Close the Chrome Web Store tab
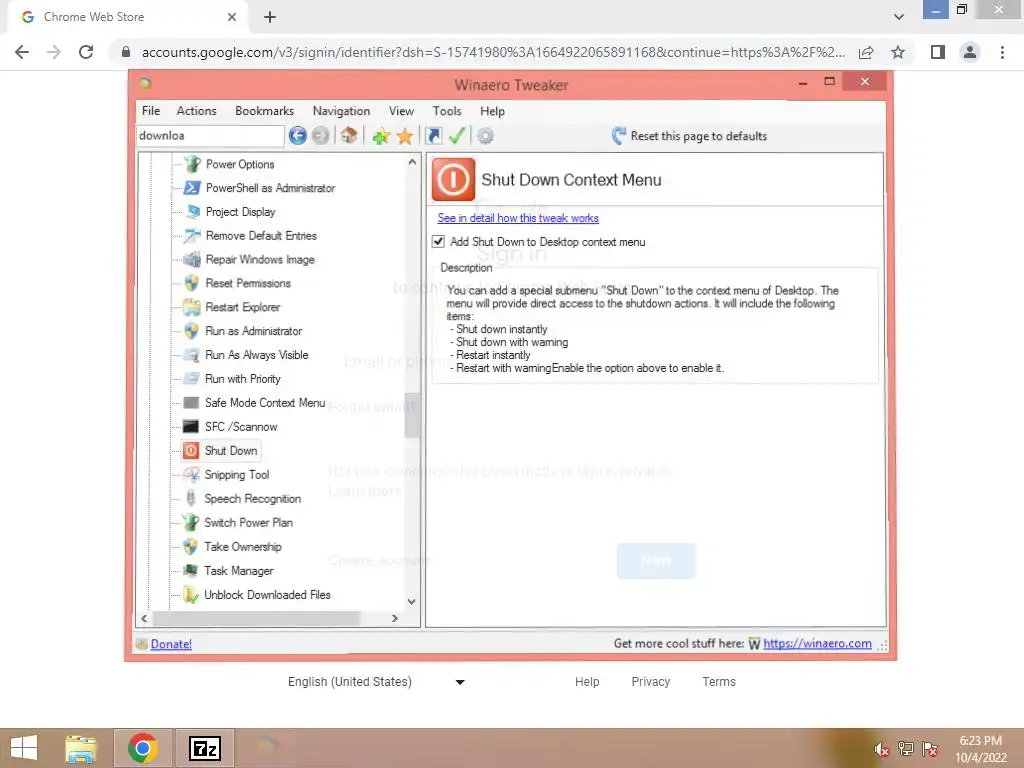 [232, 17]
